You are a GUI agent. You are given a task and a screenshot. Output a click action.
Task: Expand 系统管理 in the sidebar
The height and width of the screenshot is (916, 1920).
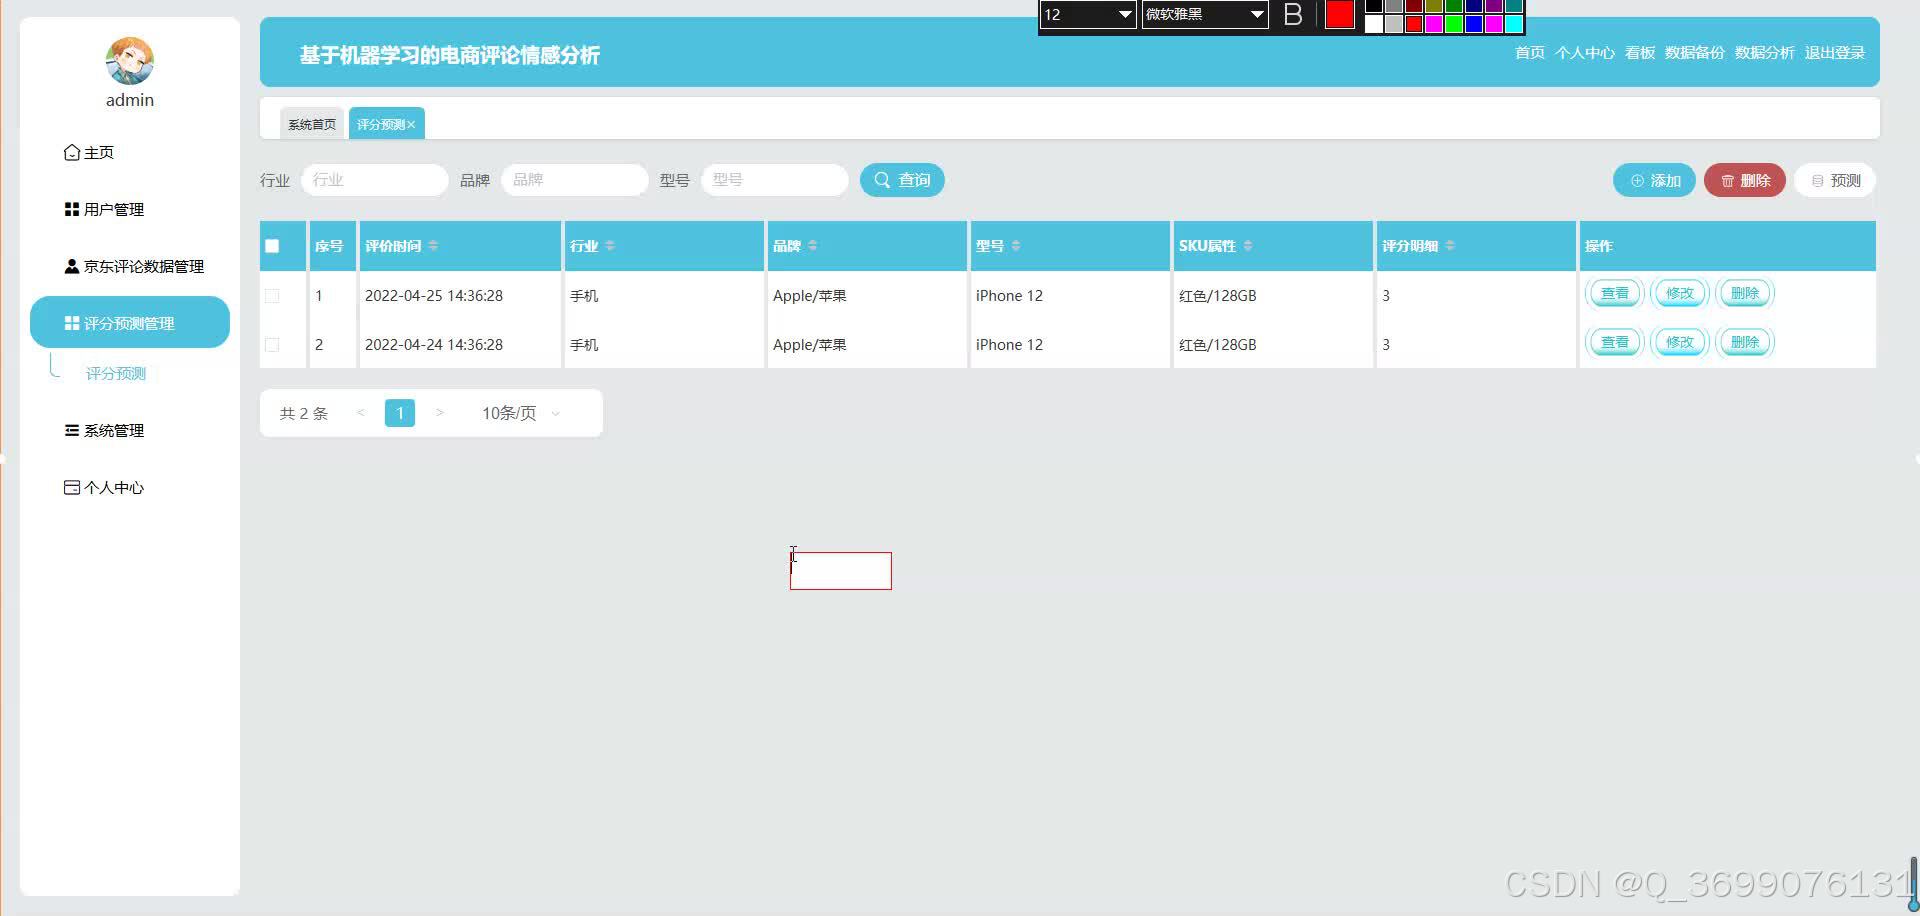tap(104, 430)
